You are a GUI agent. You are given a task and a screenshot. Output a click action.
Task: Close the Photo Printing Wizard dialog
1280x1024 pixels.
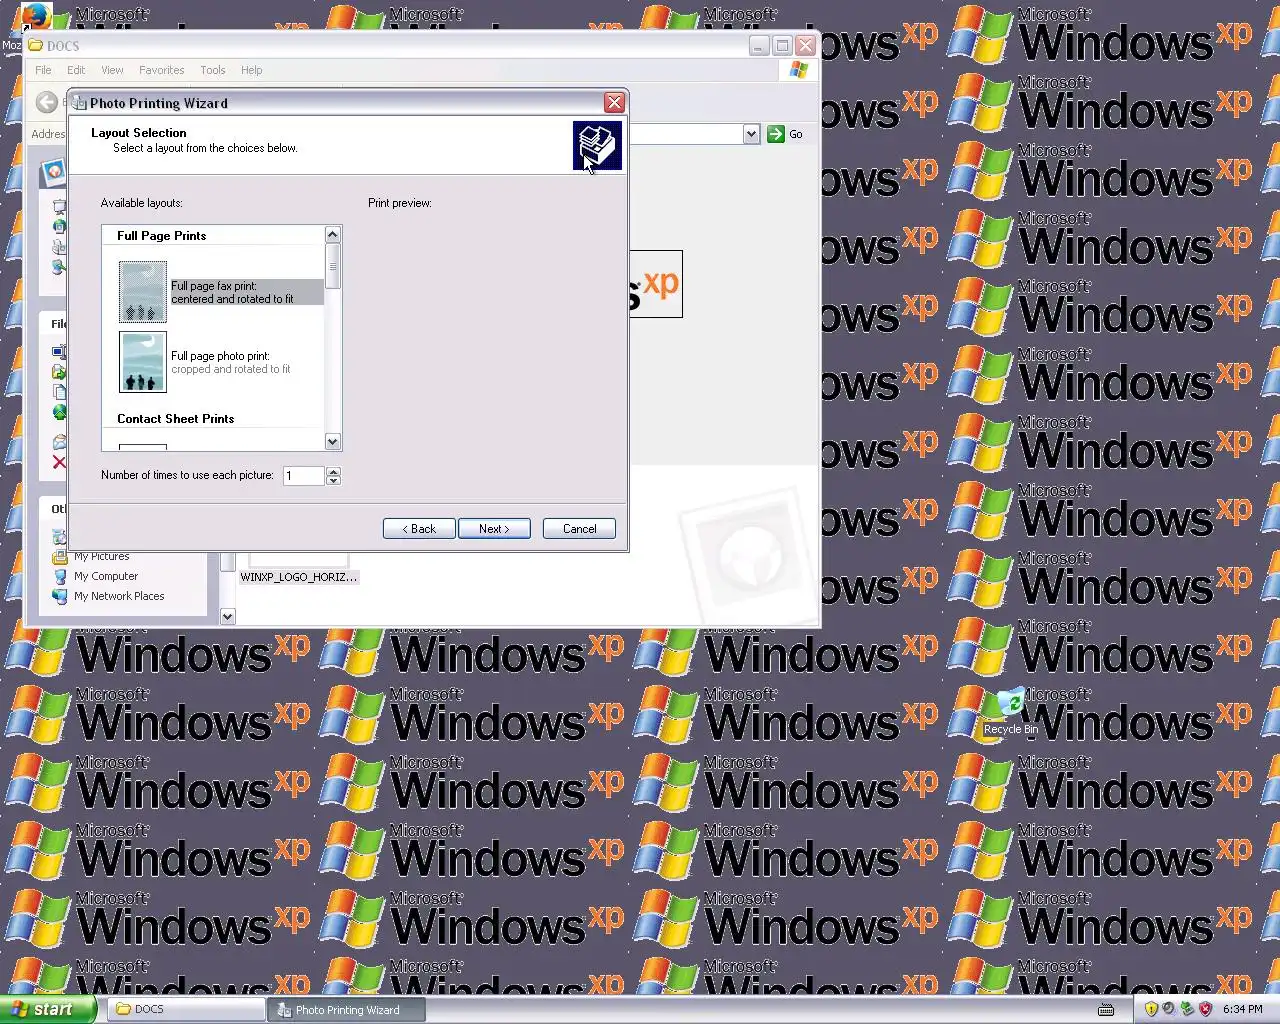615,103
